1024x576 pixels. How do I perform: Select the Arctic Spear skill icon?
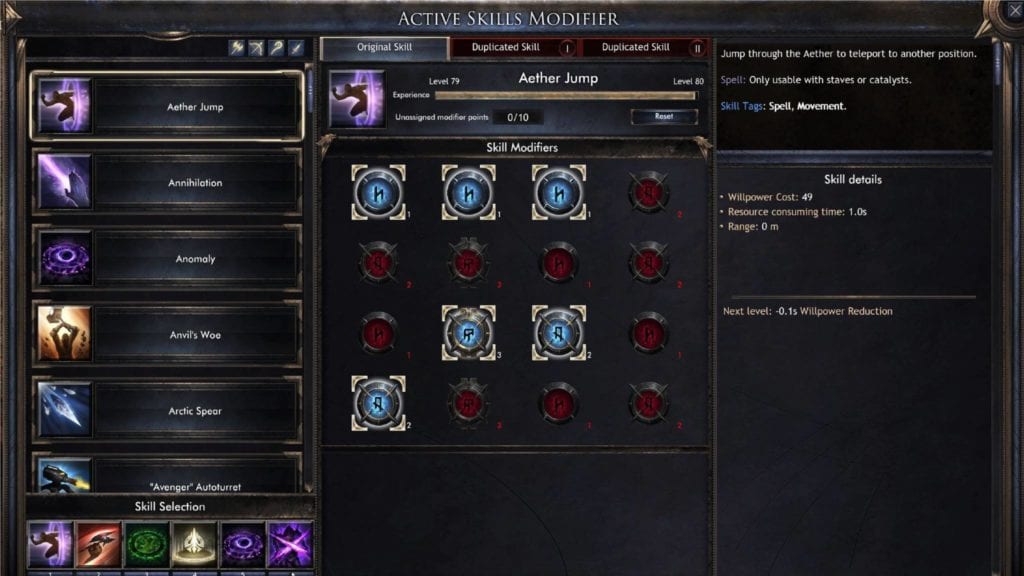65,411
